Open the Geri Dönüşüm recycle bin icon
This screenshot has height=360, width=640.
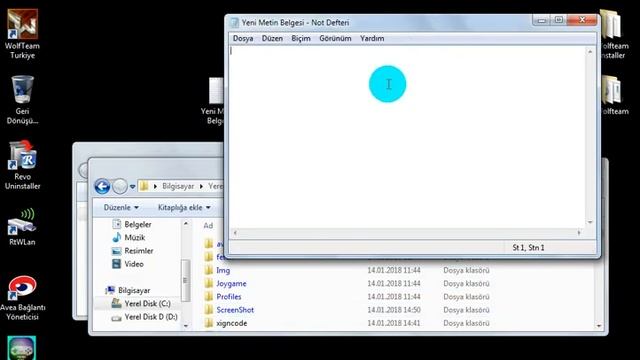(22, 100)
